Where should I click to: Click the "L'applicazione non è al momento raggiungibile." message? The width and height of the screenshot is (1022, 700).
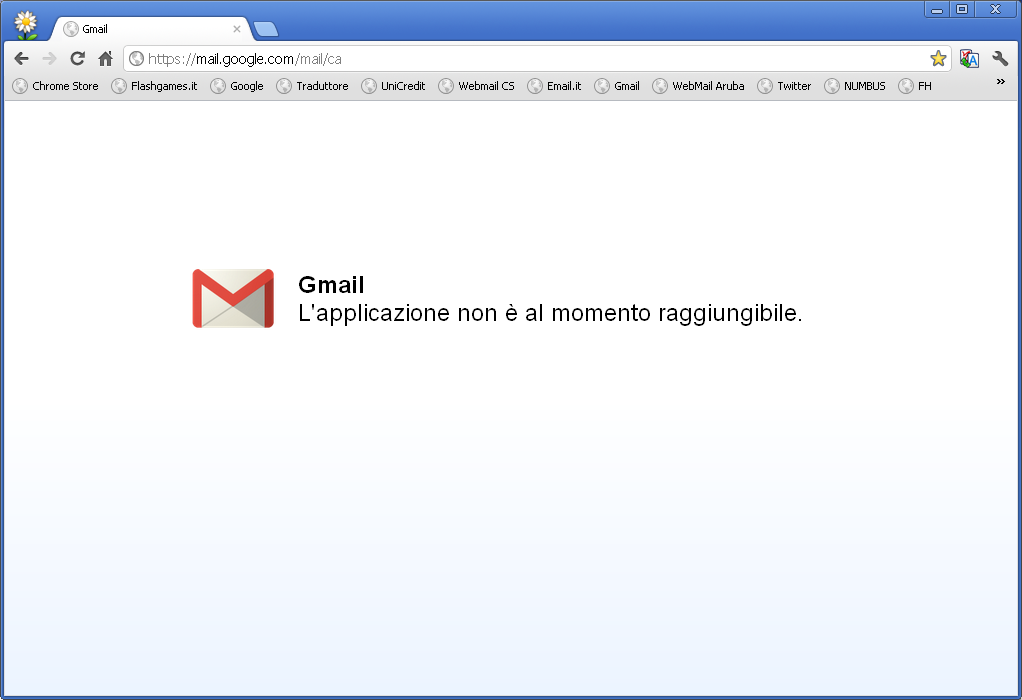click(550, 314)
